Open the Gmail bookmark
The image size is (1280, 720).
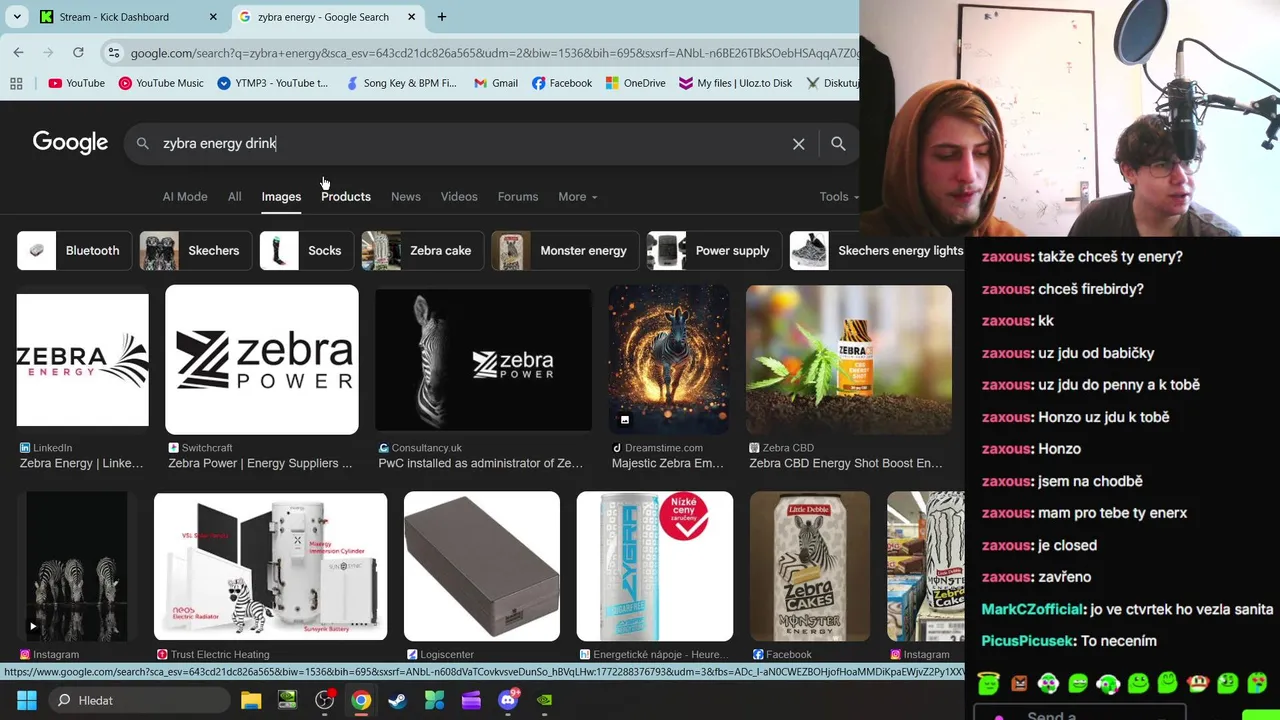(496, 83)
